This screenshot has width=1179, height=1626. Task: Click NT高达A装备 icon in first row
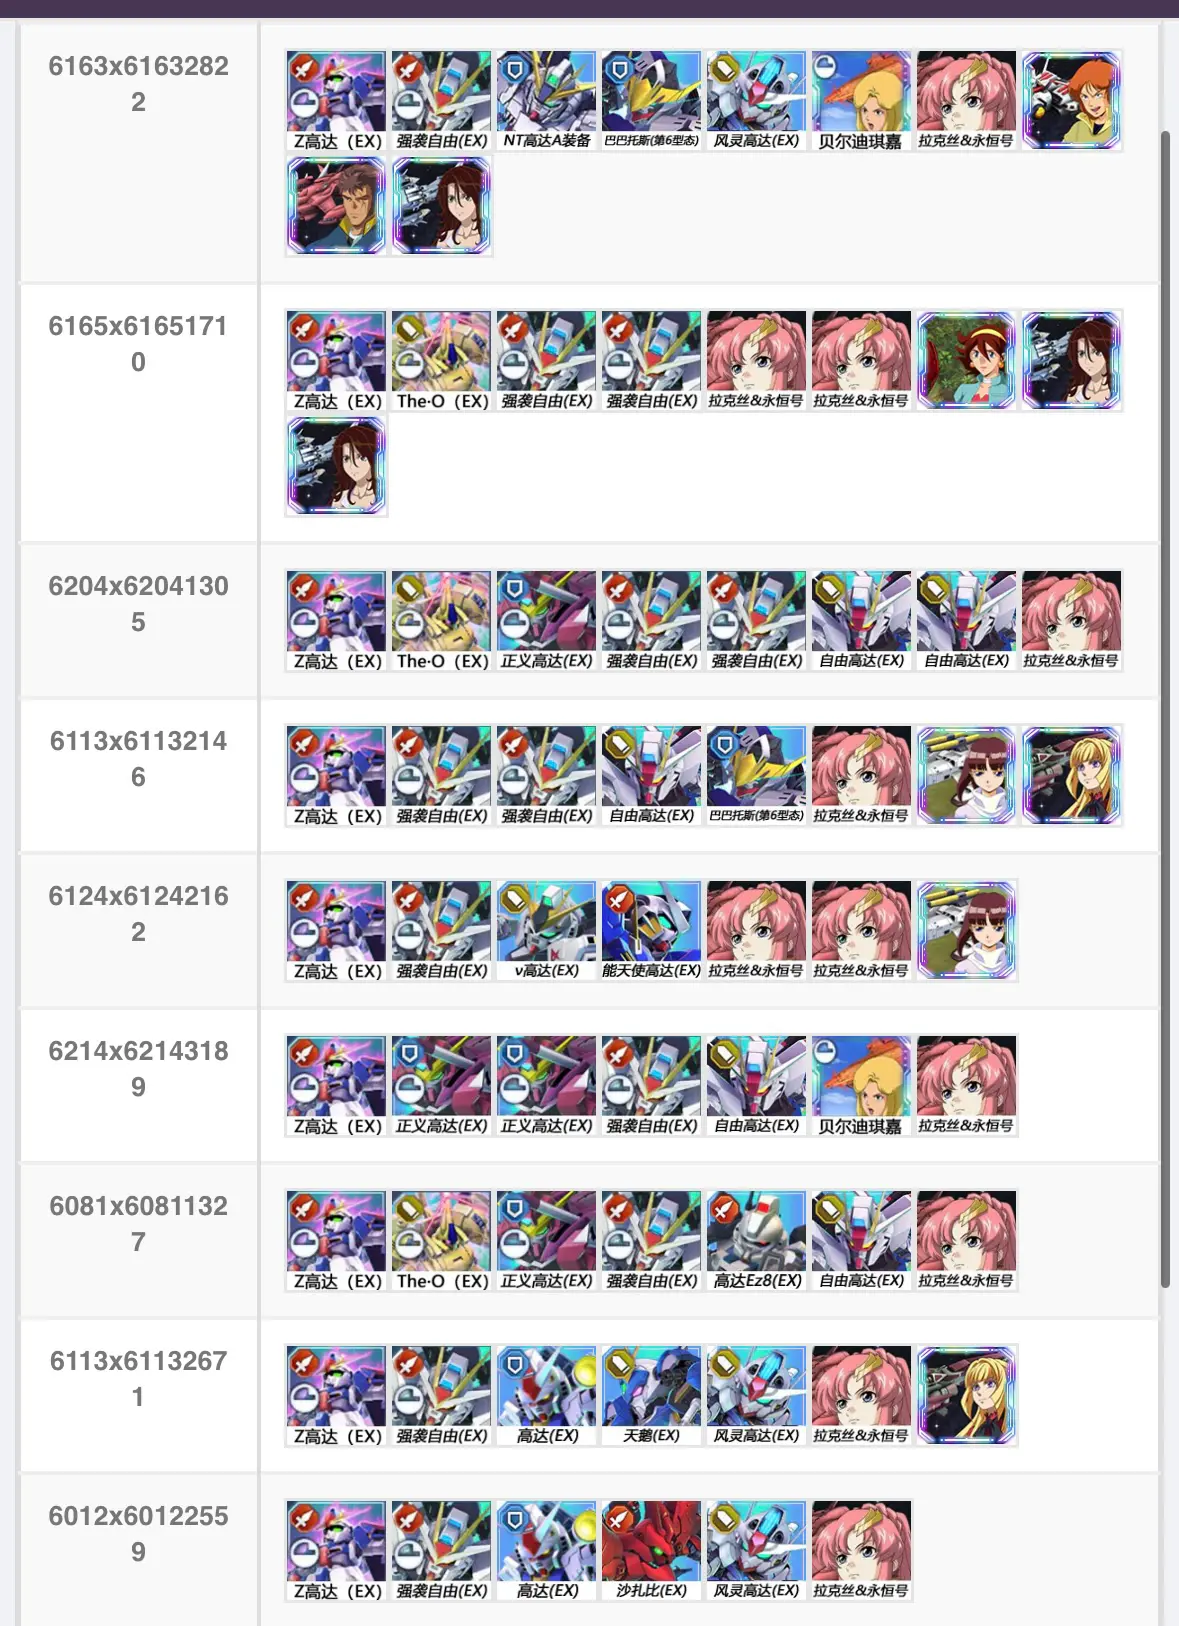click(x=546, y=101)
